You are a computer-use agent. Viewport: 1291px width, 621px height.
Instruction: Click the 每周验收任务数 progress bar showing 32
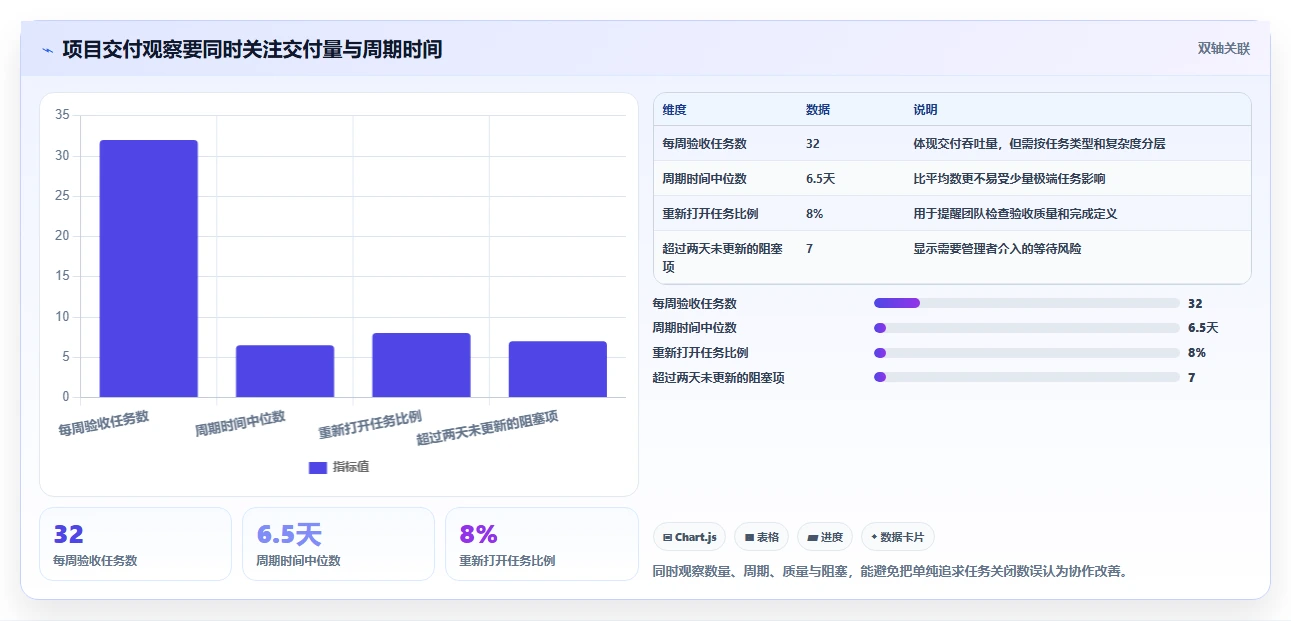[x=1027, y=303]
